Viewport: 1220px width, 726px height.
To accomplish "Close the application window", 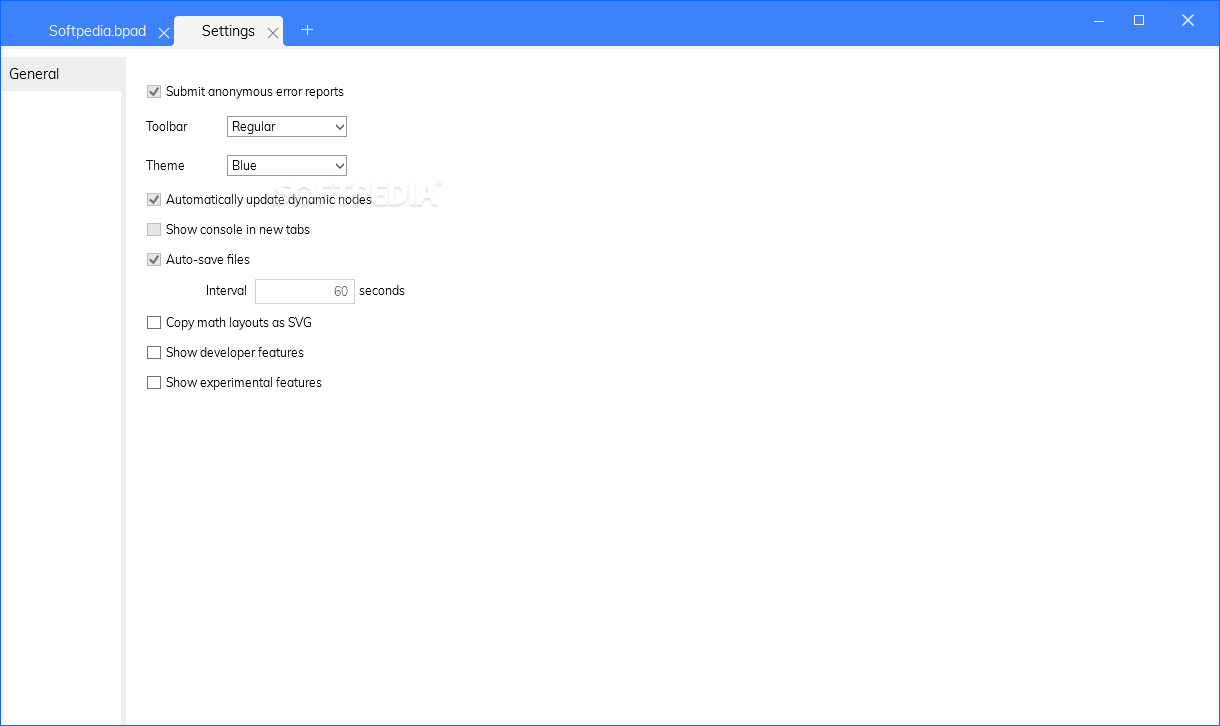I will click(1188, 20).
